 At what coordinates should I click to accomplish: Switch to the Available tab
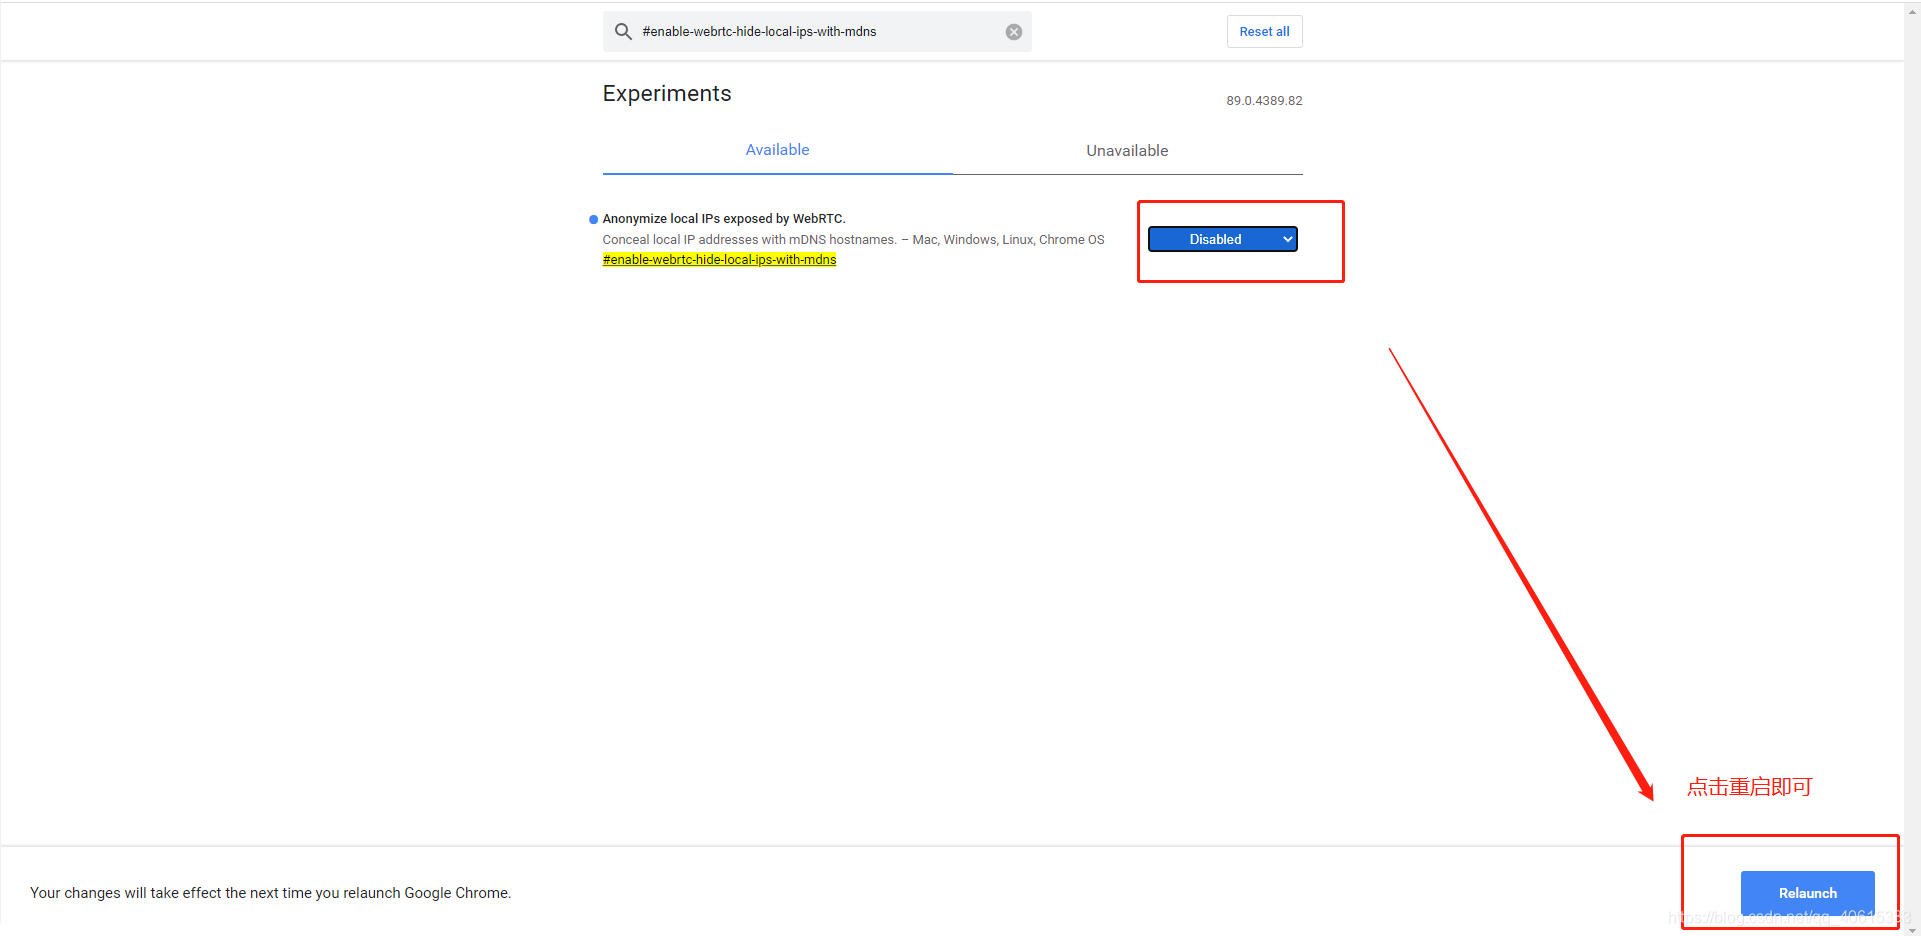coord(777,150)
